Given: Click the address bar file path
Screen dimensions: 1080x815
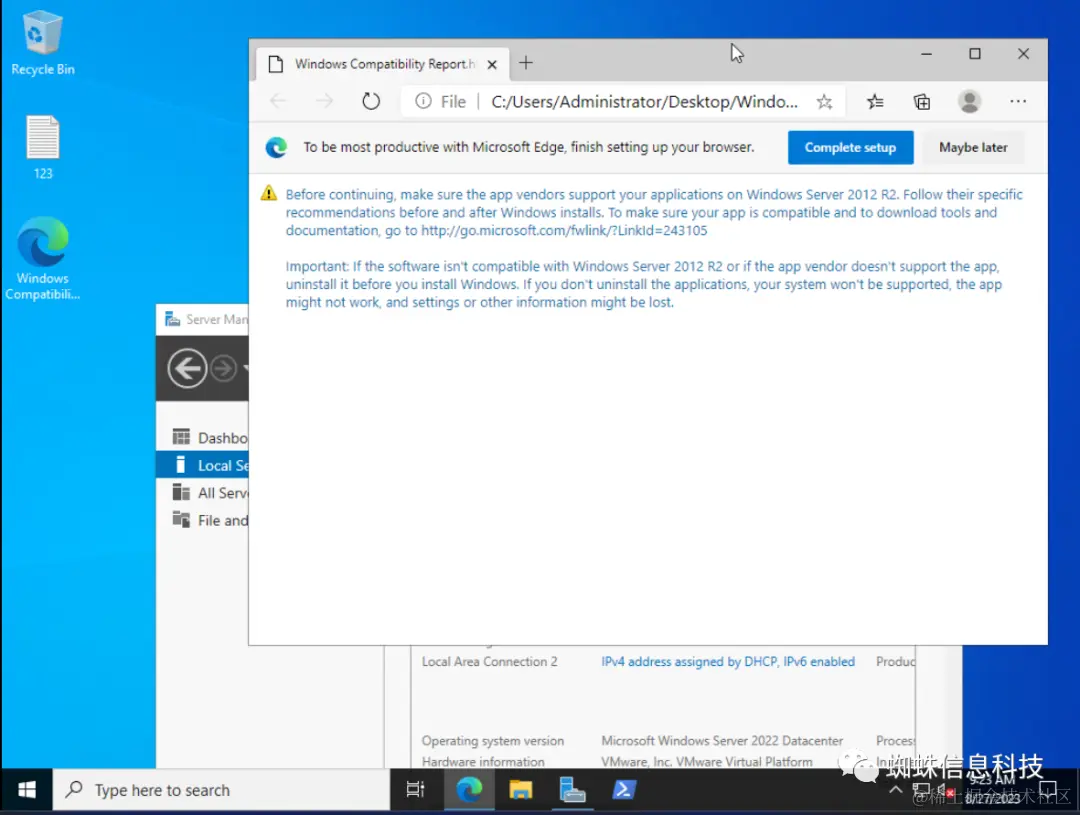Looking at the screenshot, I should coord(644,102).
